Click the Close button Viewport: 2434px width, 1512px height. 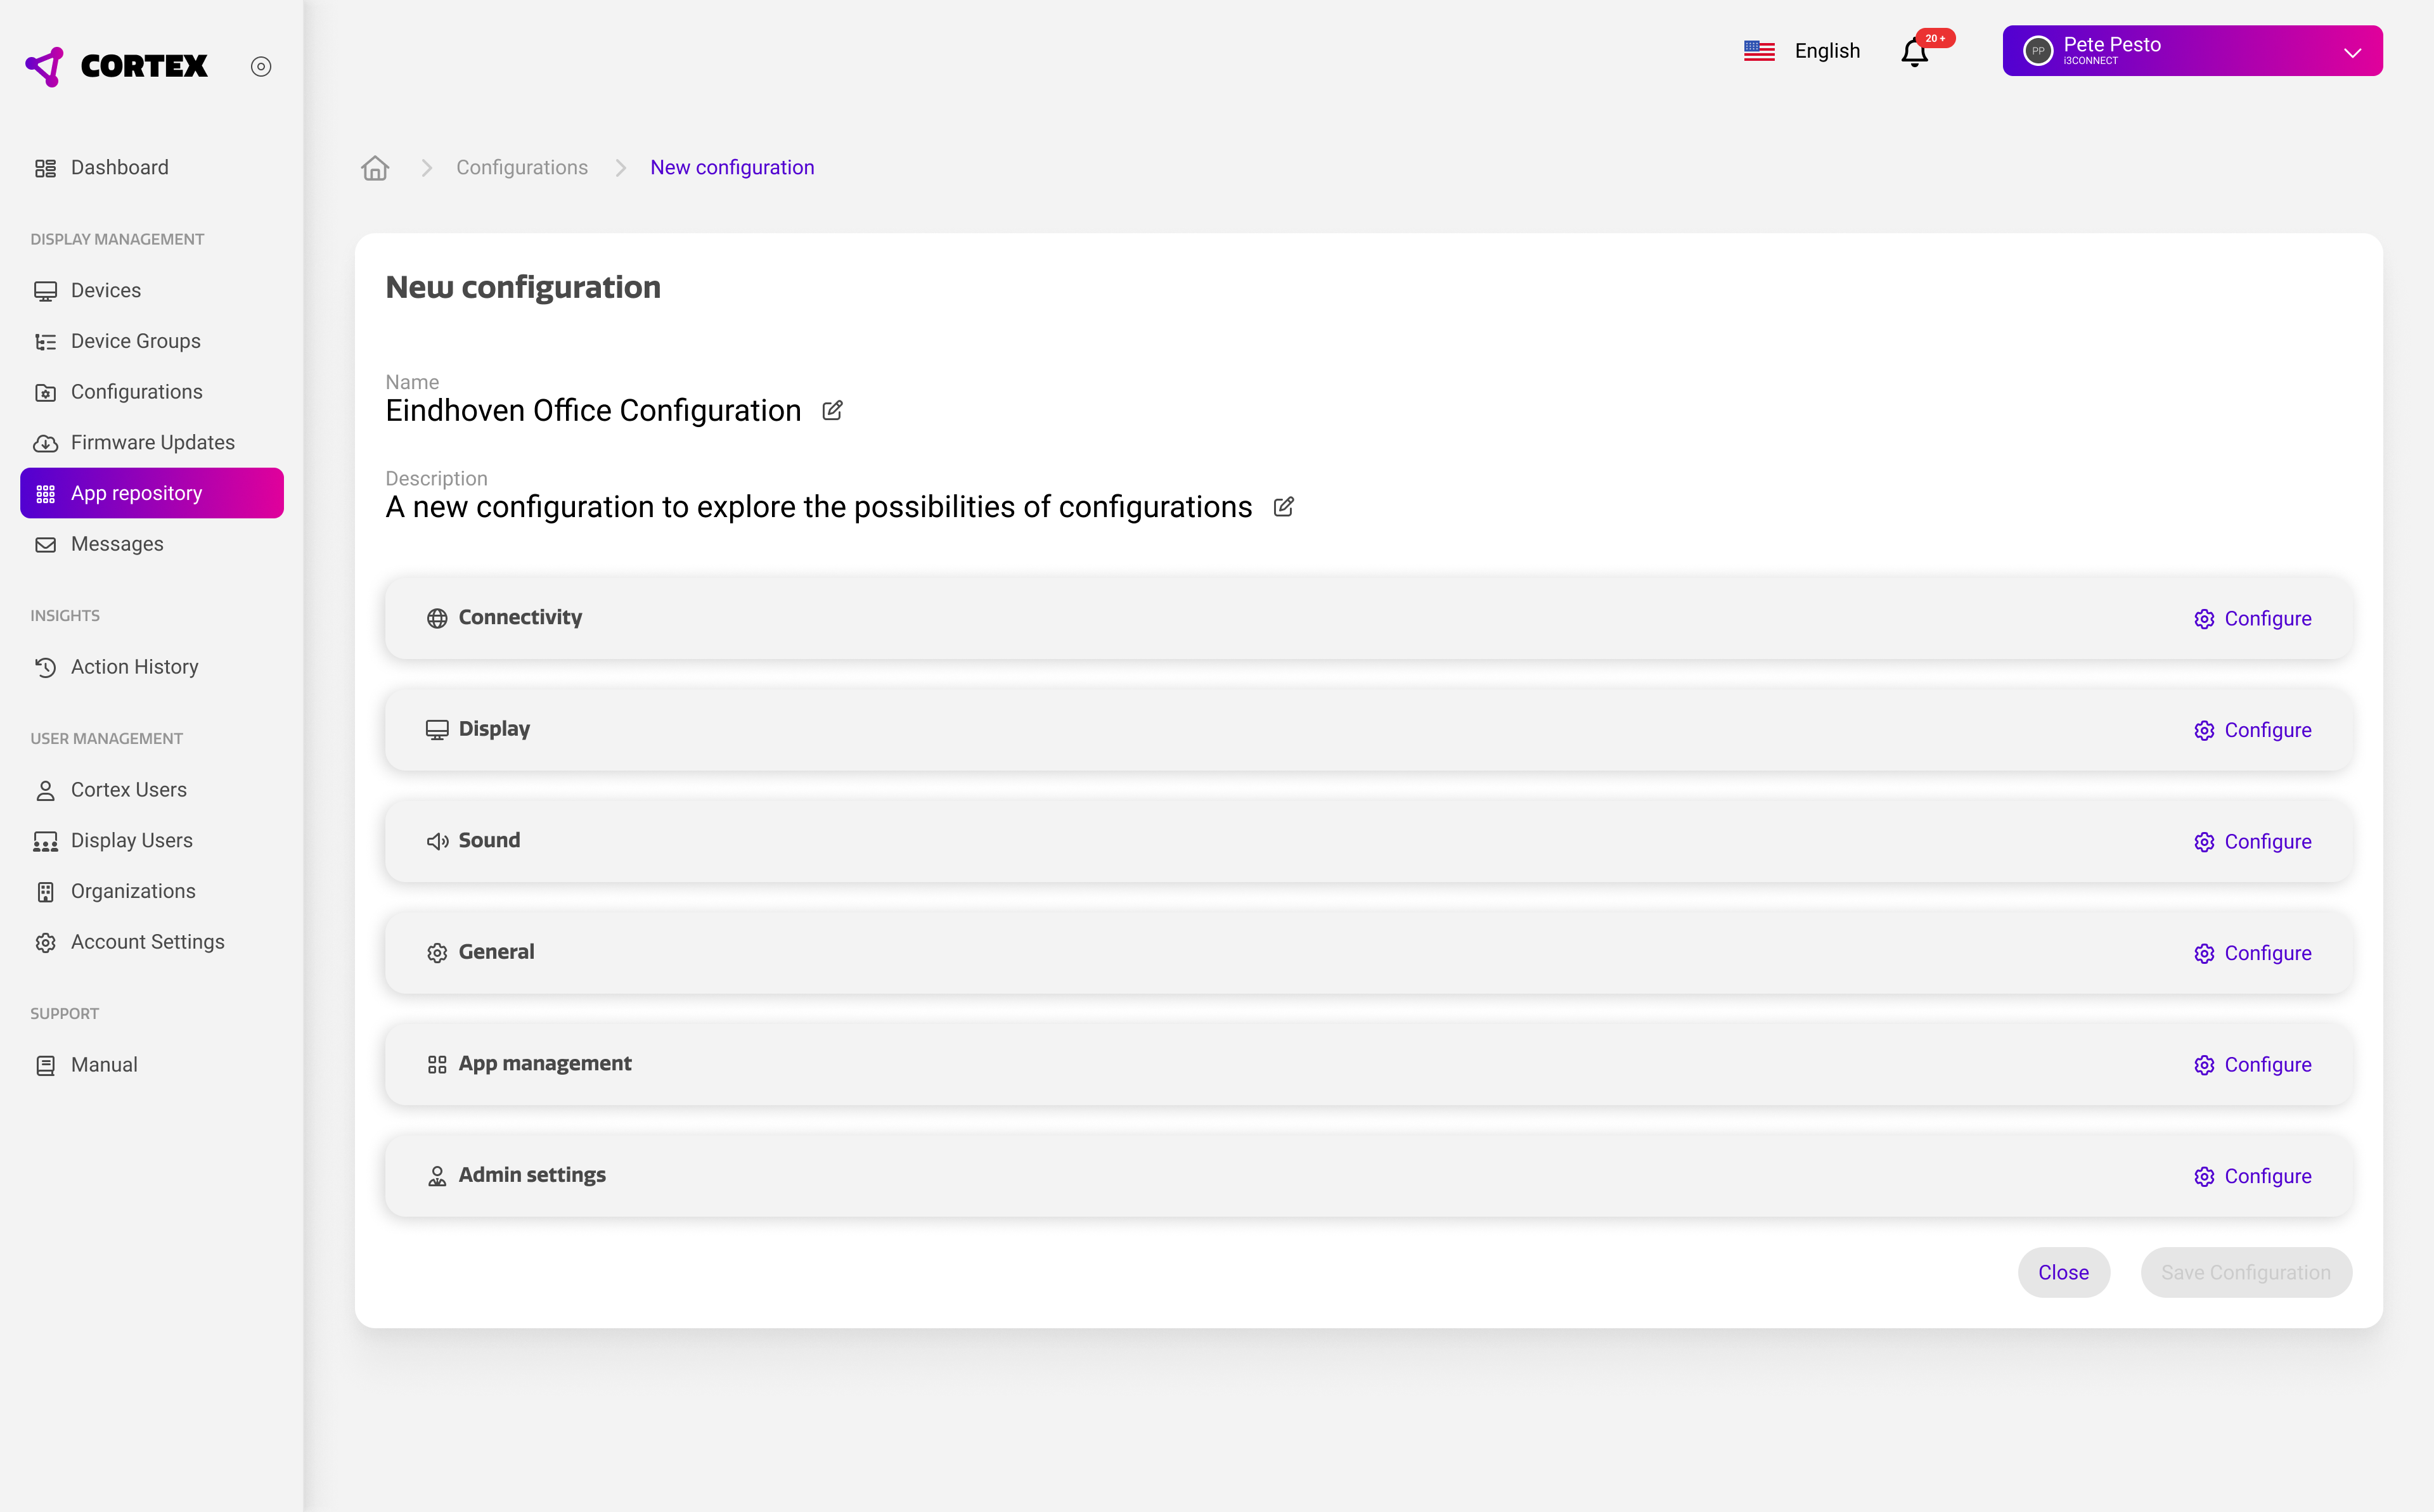[x=2063, y=1272]
